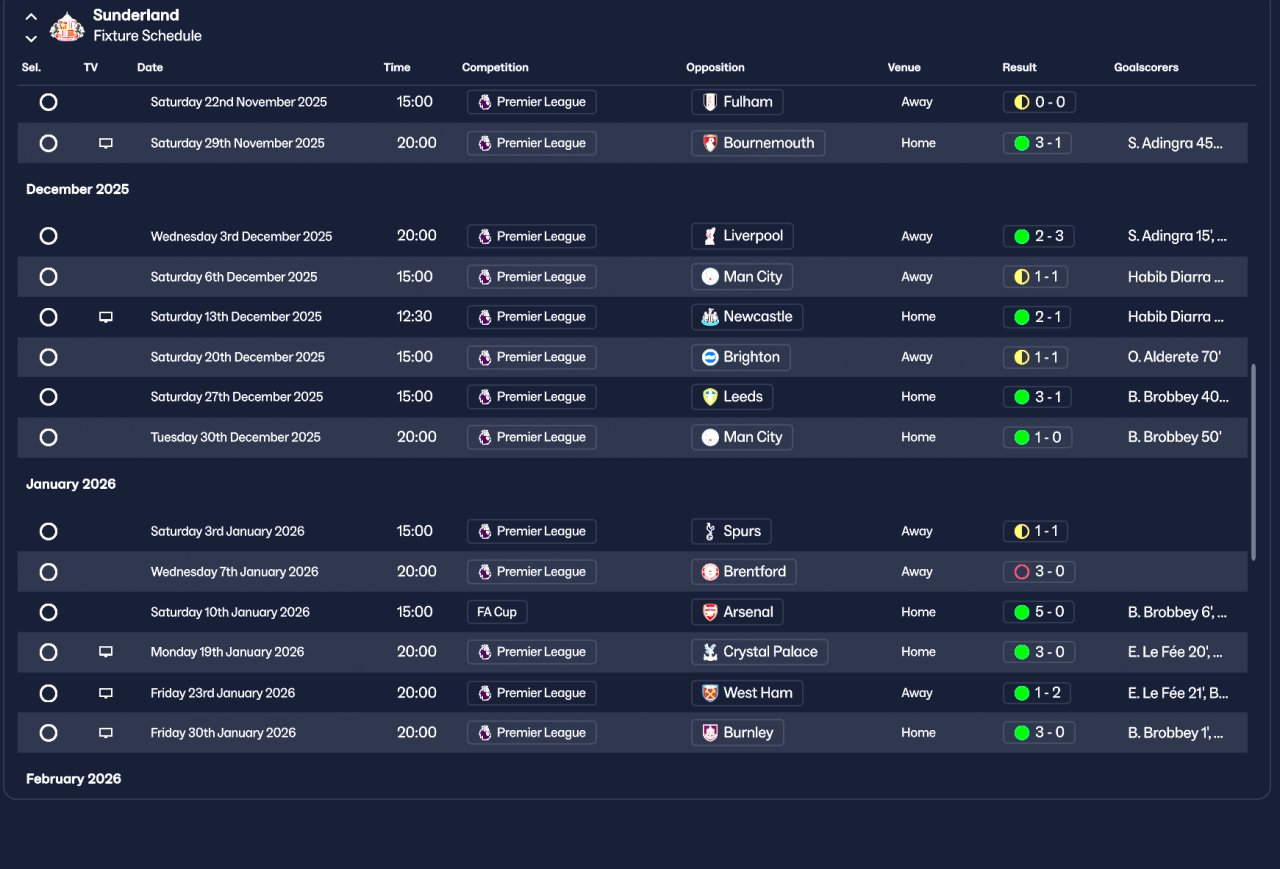
Task: Select the Brighton fixture radio button
Action: point(48,357)
